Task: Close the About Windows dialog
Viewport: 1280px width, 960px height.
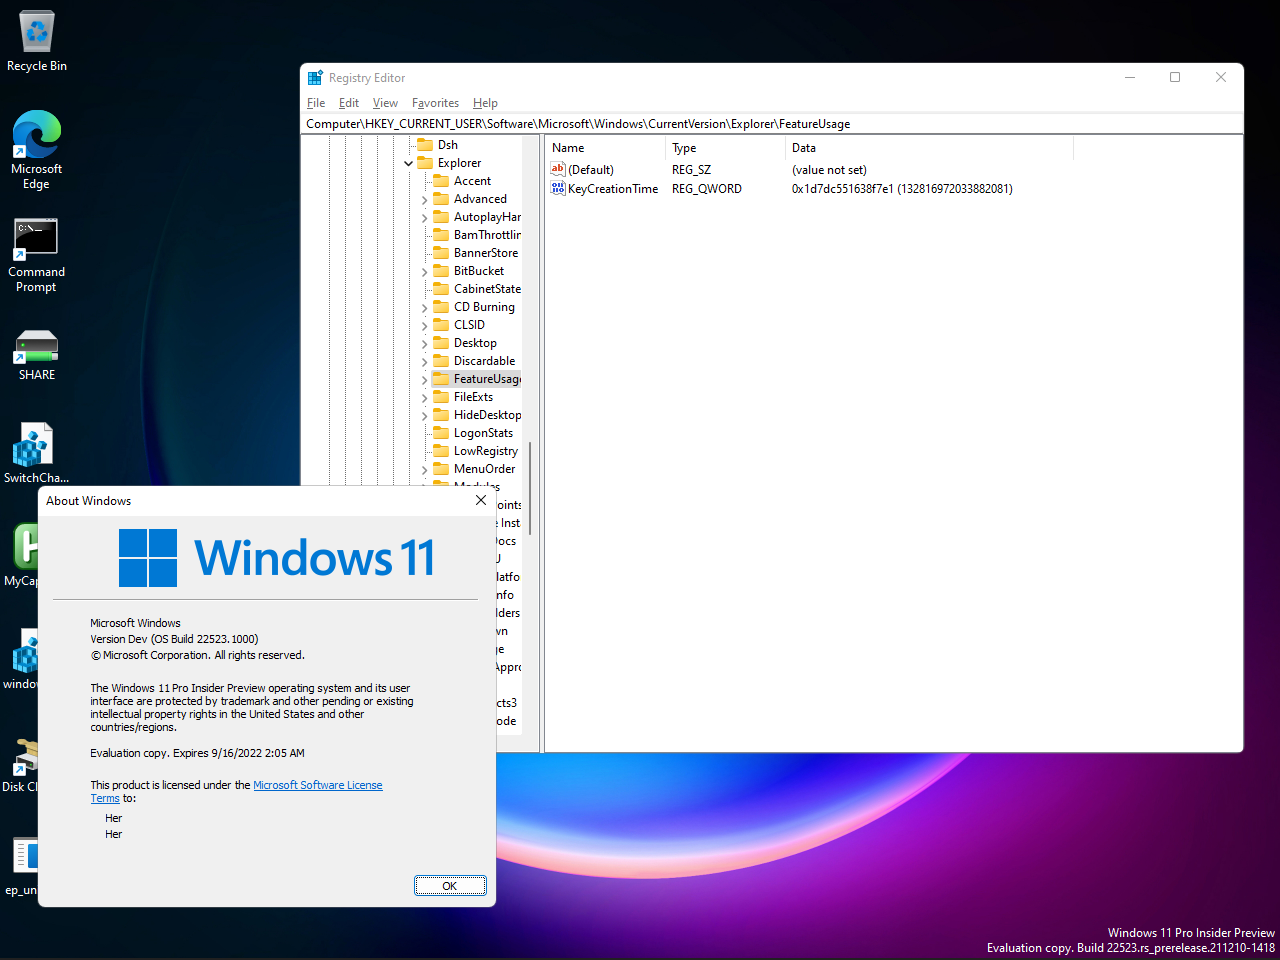Action: pyautogui.click(x=481, y=501)
